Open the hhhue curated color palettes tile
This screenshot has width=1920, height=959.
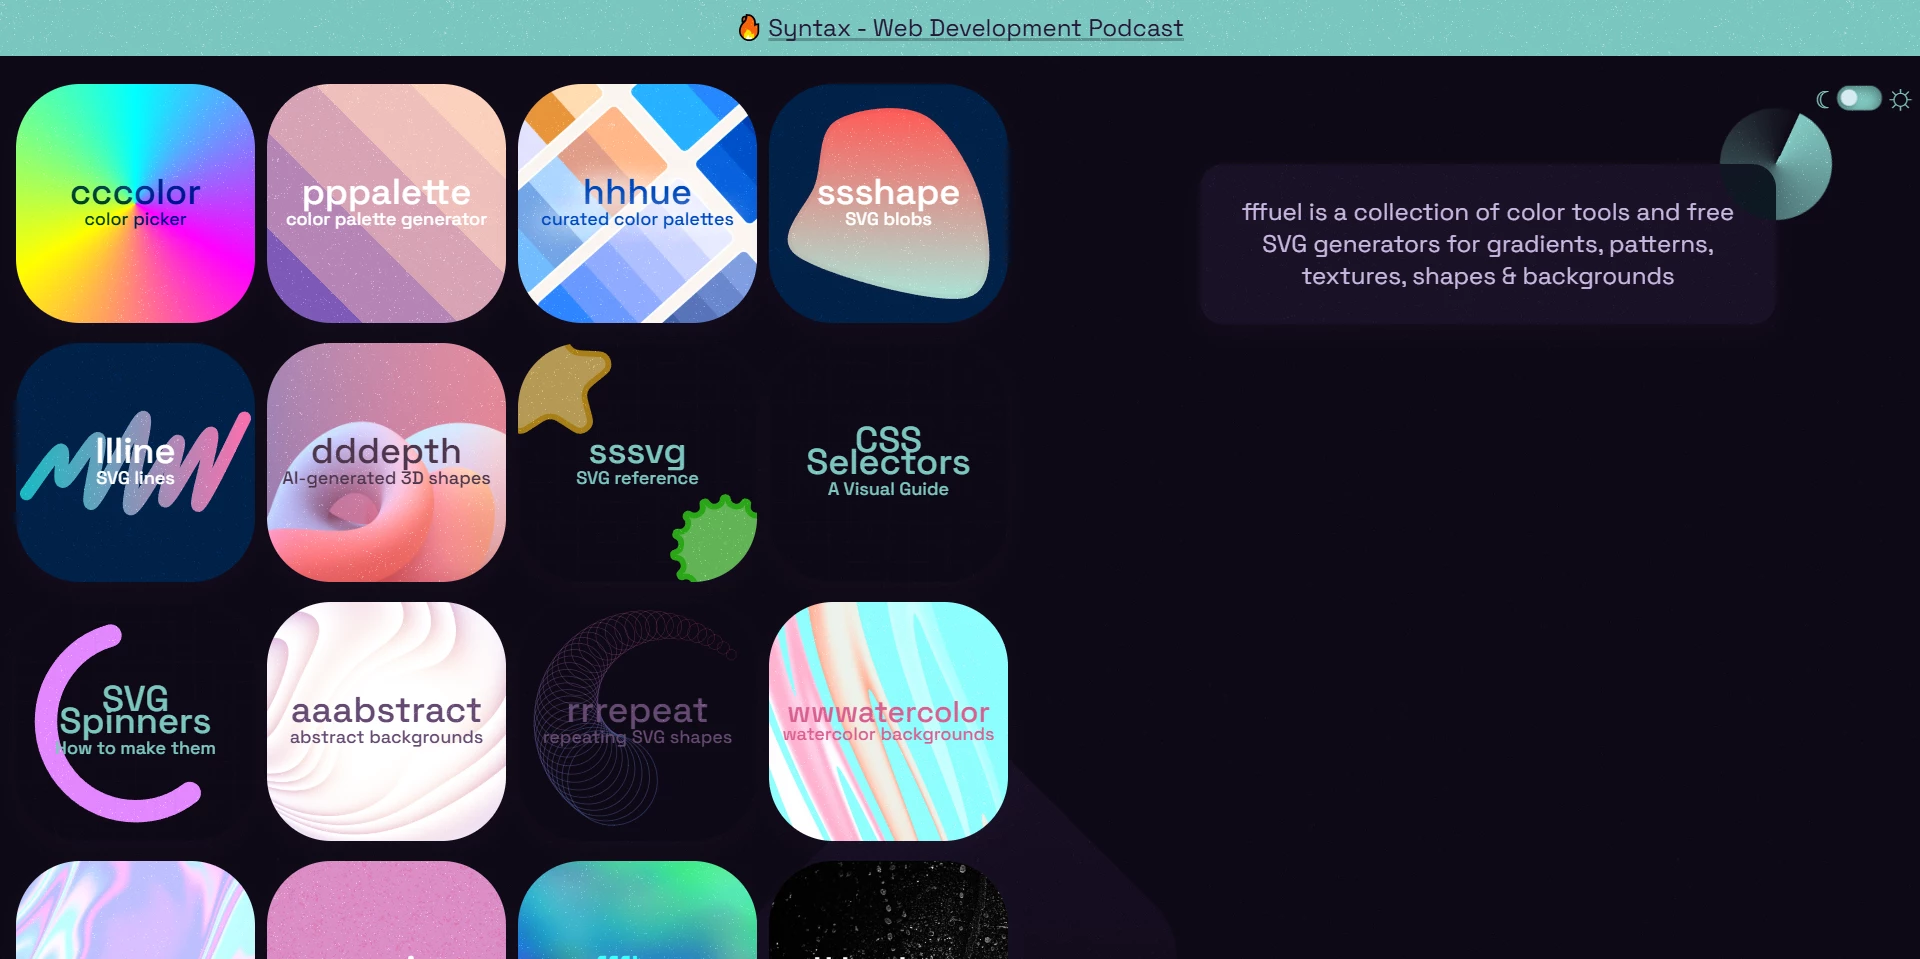pyautogui.click(x=637, y=203)
